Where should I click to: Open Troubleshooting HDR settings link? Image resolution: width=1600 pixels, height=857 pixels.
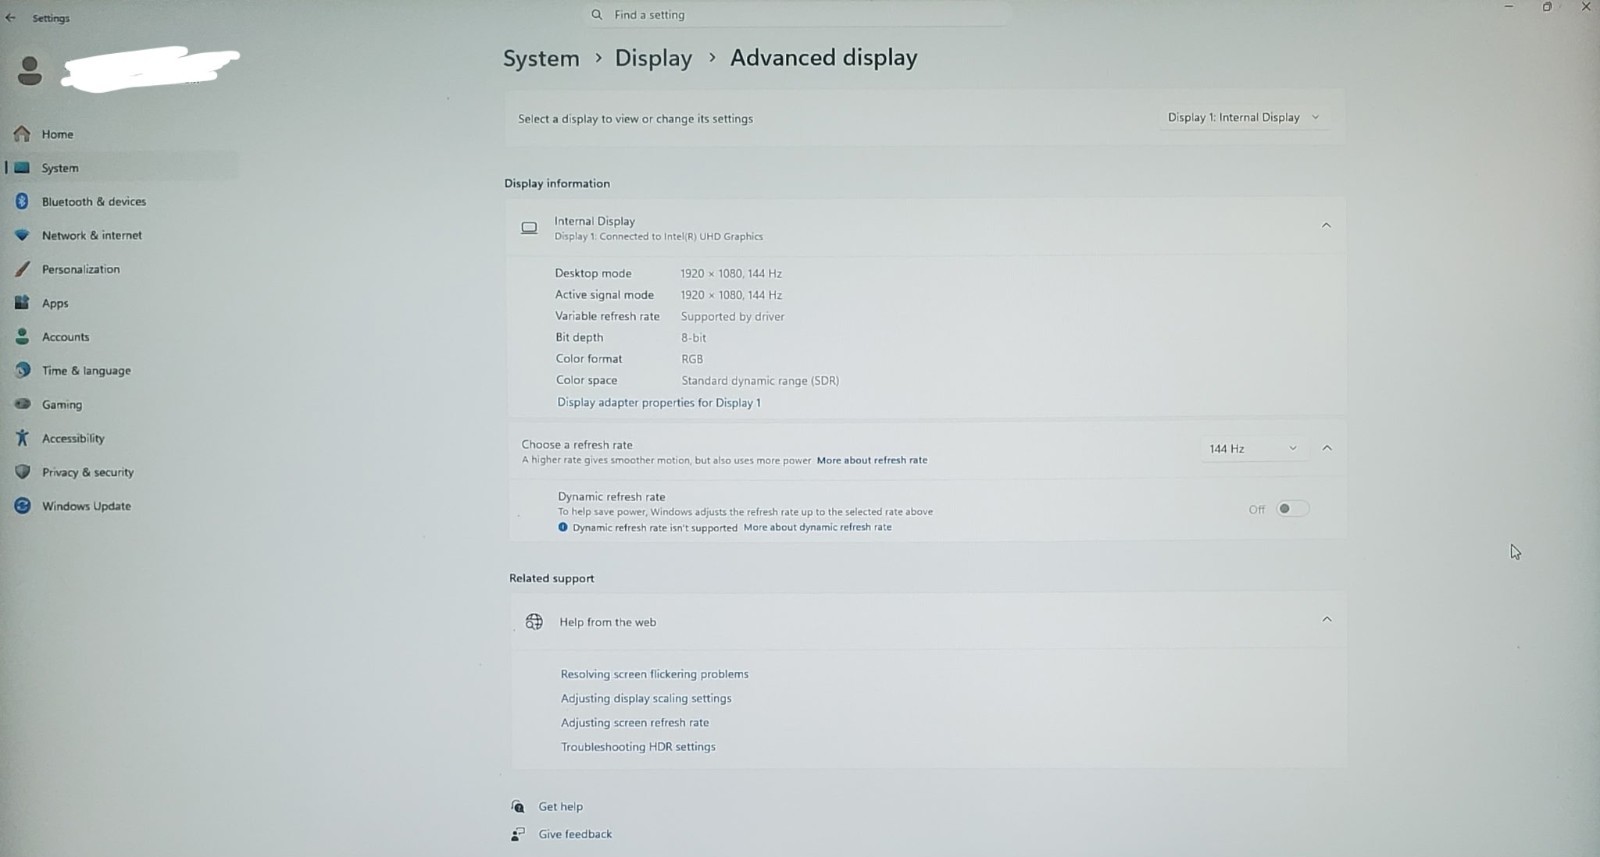click(638, 746)
